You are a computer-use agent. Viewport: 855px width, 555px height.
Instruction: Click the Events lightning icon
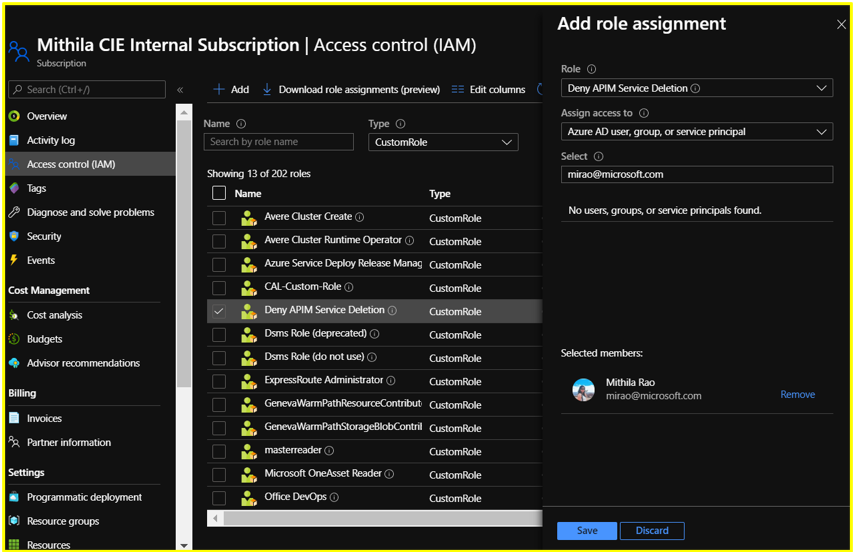[x=14, y=260]
